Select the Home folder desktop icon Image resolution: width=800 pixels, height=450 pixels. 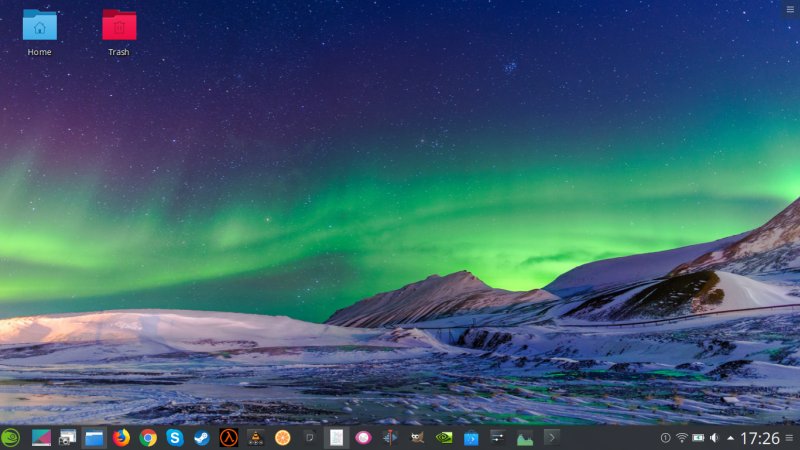(x=39, y=33)
